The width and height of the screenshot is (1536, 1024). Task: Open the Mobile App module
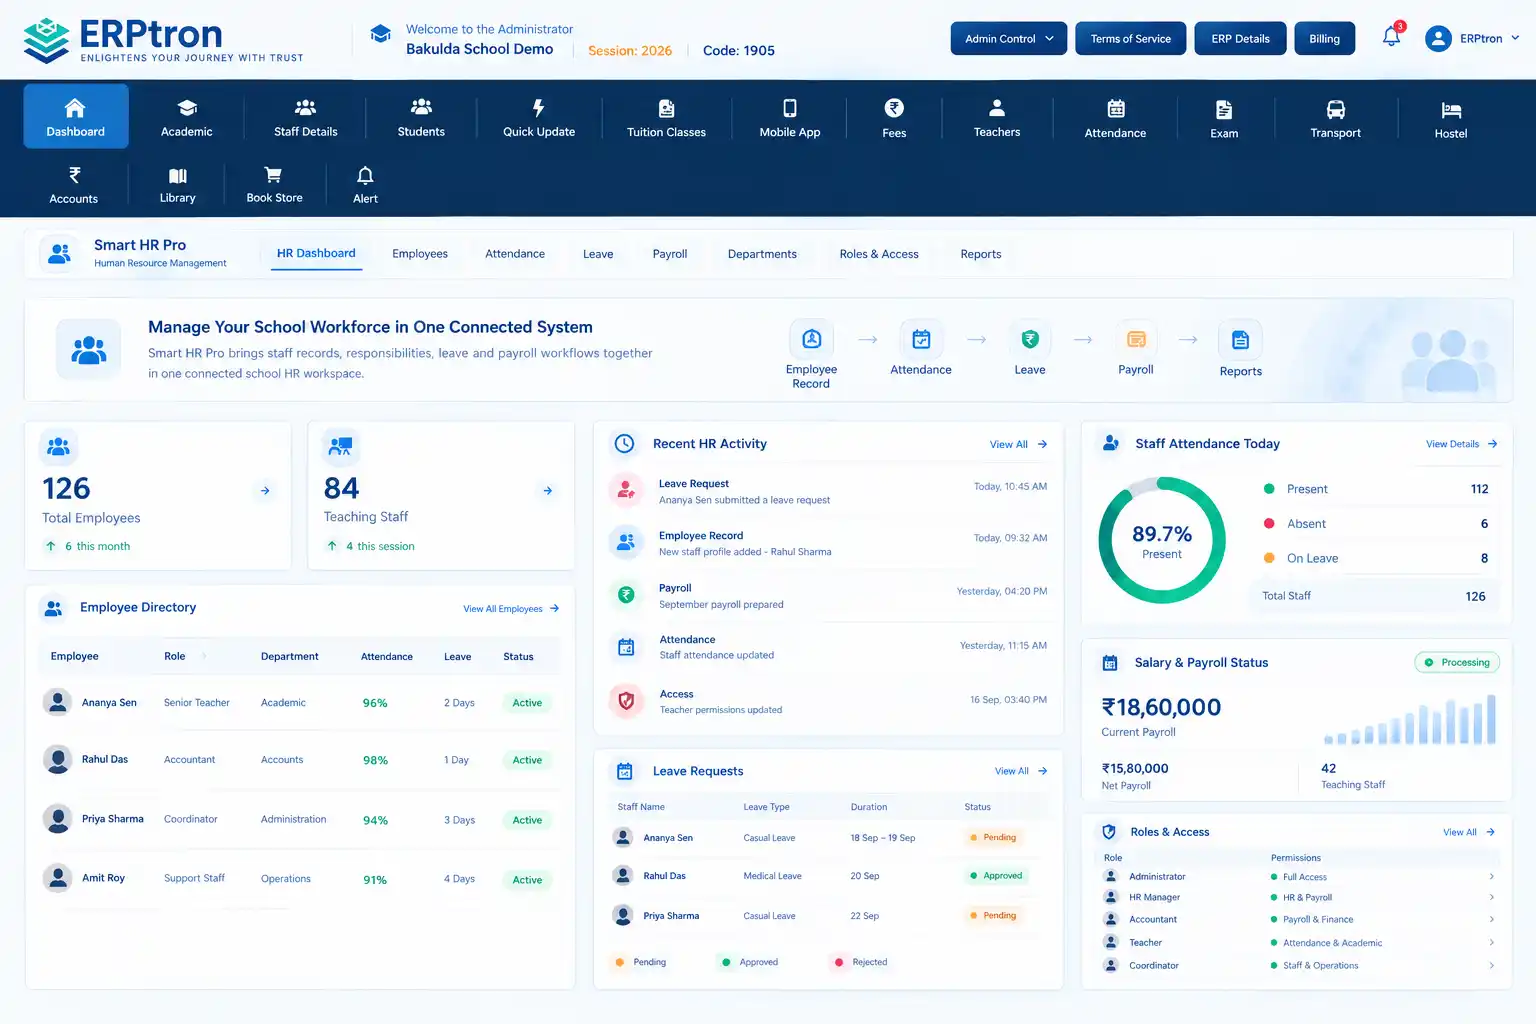click(x=790, y=117)
